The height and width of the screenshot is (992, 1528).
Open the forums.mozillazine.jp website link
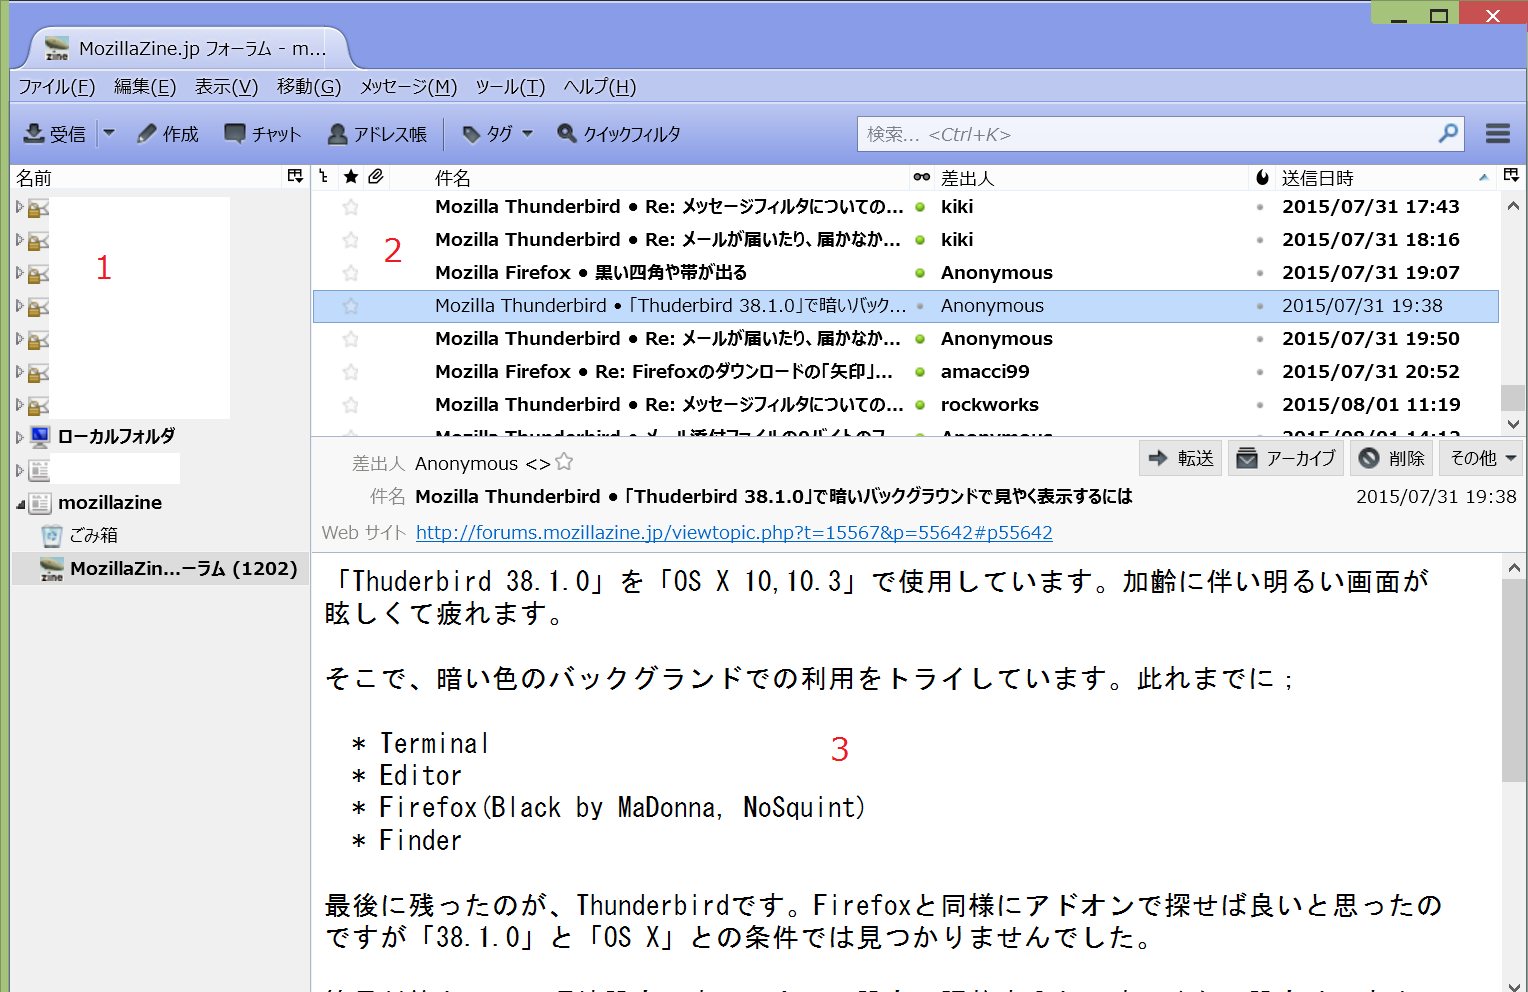pyautogui.click(x=733, y=533)
